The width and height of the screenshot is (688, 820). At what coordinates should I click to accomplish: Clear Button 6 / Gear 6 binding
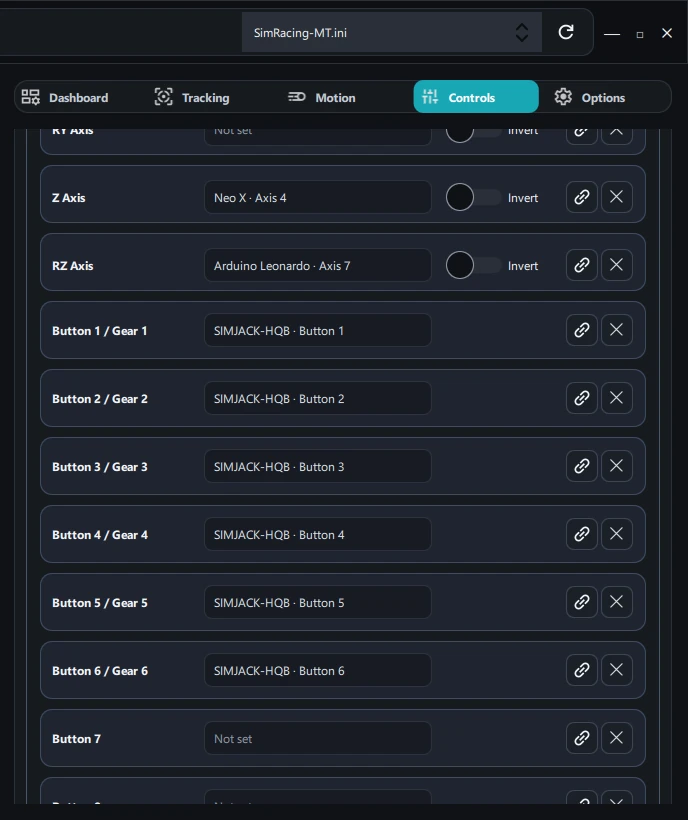click(616, 670)
